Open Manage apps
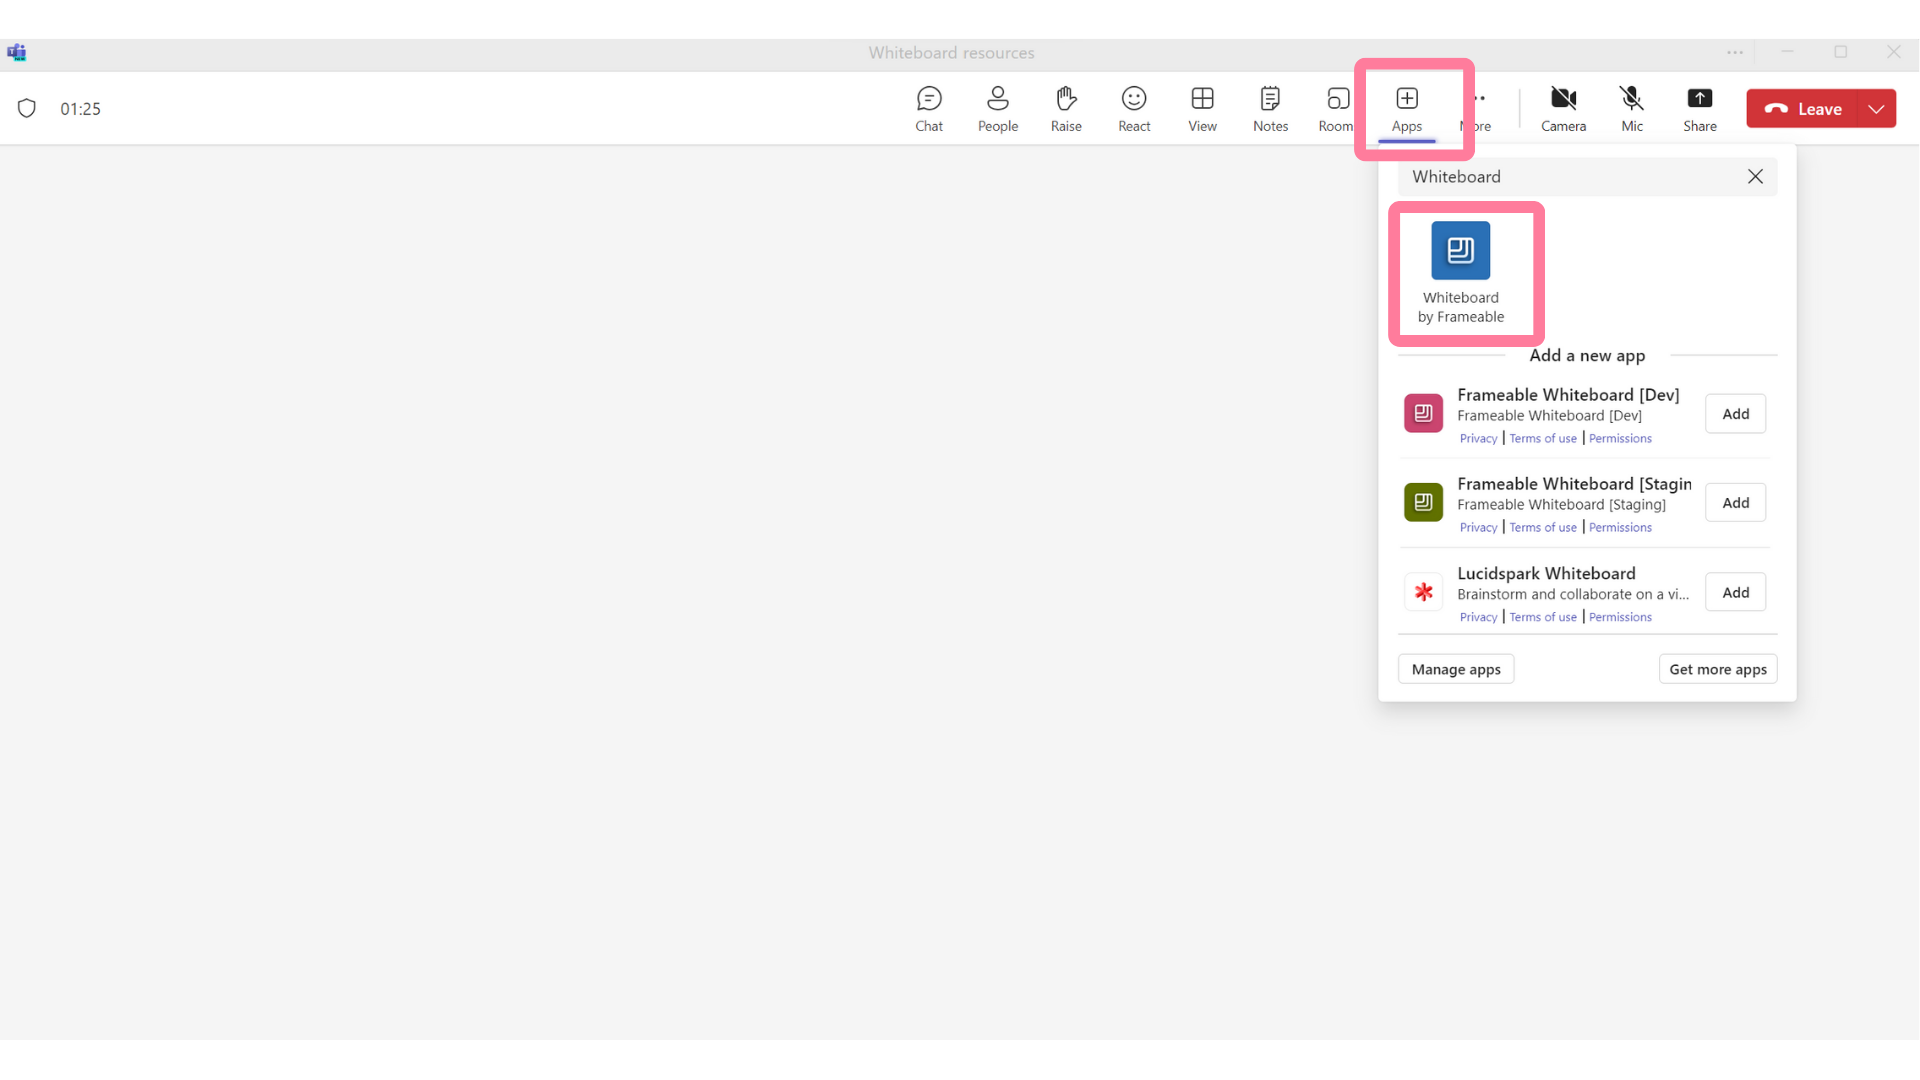 [1455, 668]
